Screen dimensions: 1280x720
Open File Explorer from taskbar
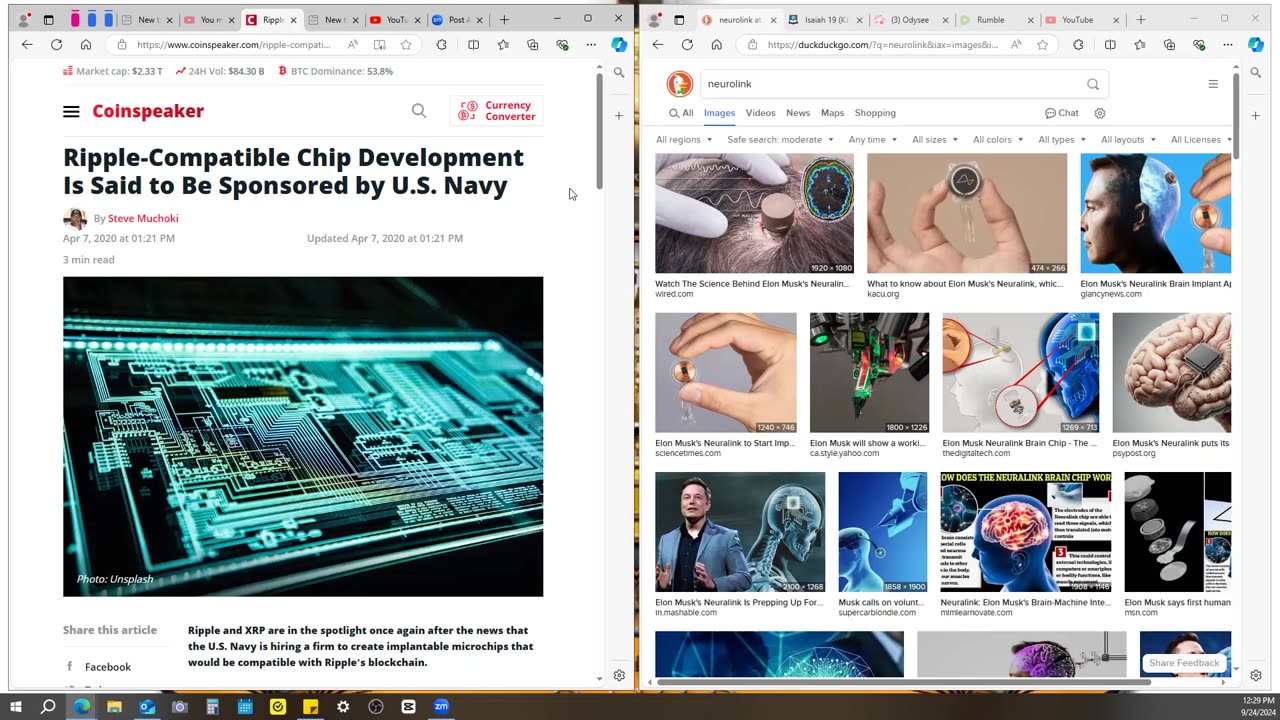tap(114, 706)
